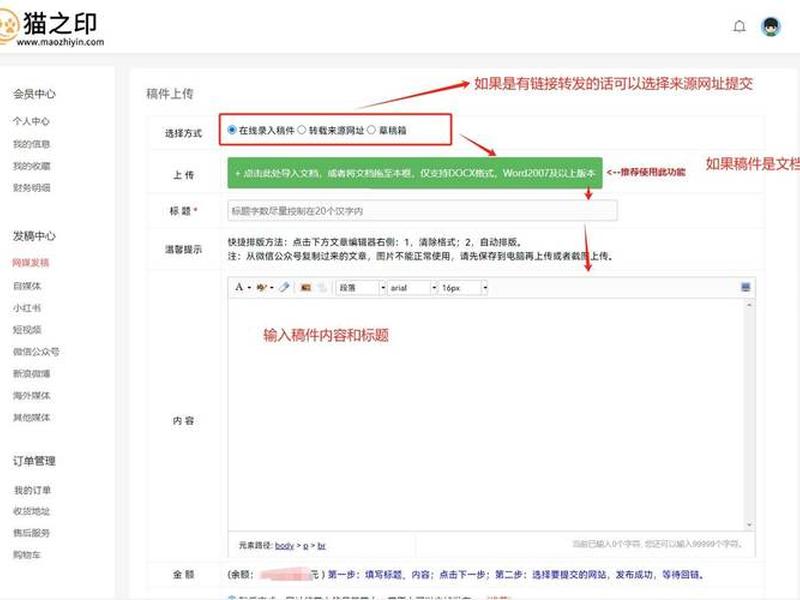Click the www.maozhiyin.com site address text
The width and height of the screenshot is (800, 600).
(60, 42)
